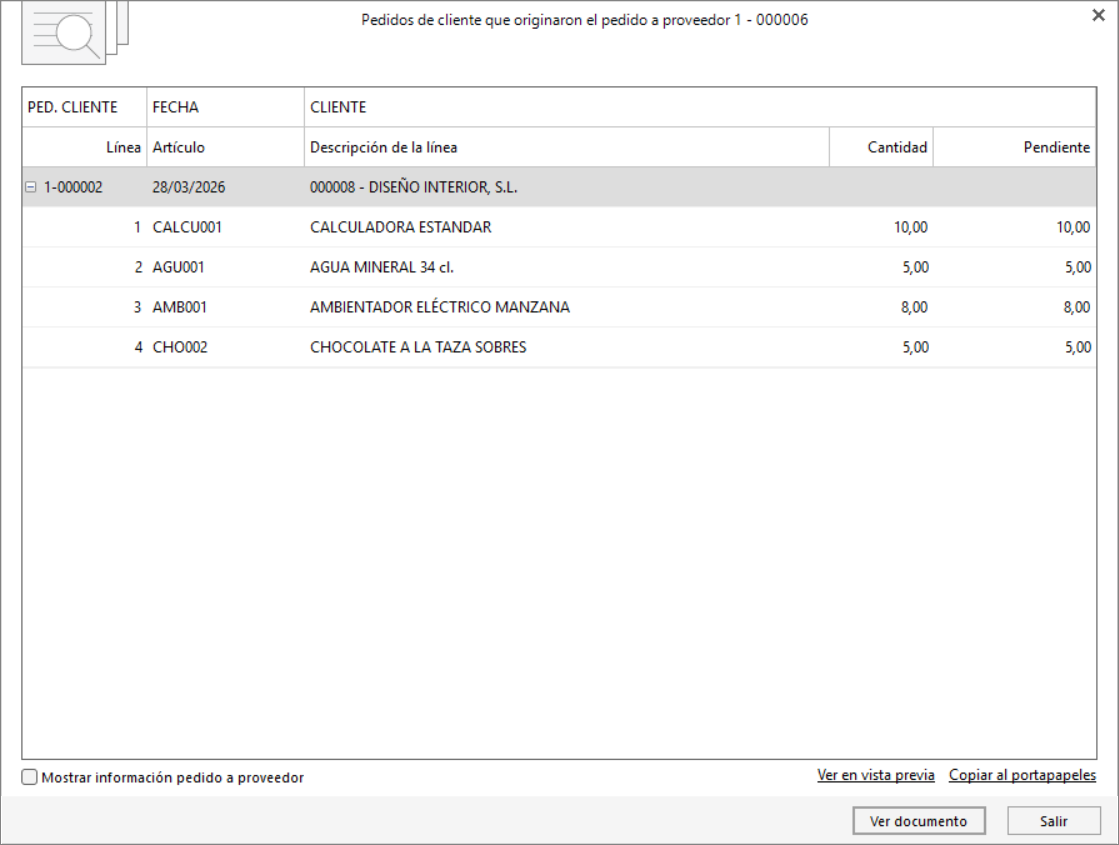Click the dialog title text
The height and width of the screenshot is (845, 1119).
tap(584, 20)
